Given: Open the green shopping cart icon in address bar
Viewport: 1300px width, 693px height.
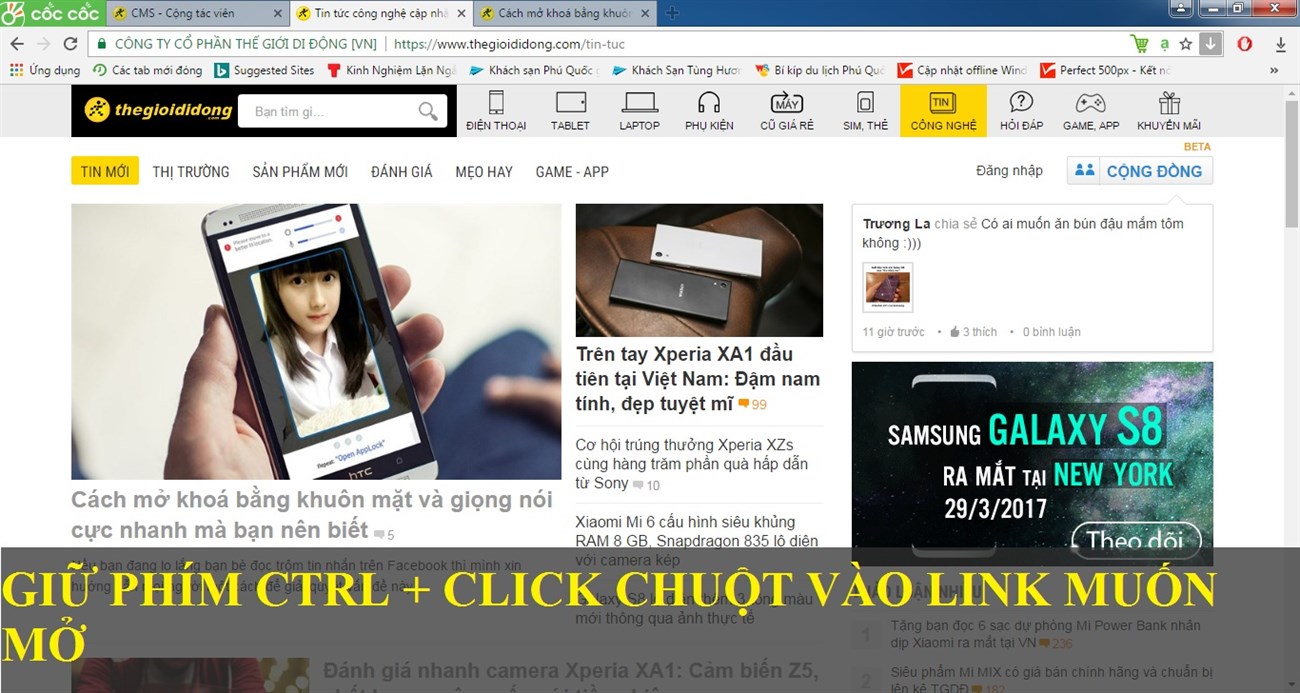Looking at the screenshot, I should pos(1139,44).
